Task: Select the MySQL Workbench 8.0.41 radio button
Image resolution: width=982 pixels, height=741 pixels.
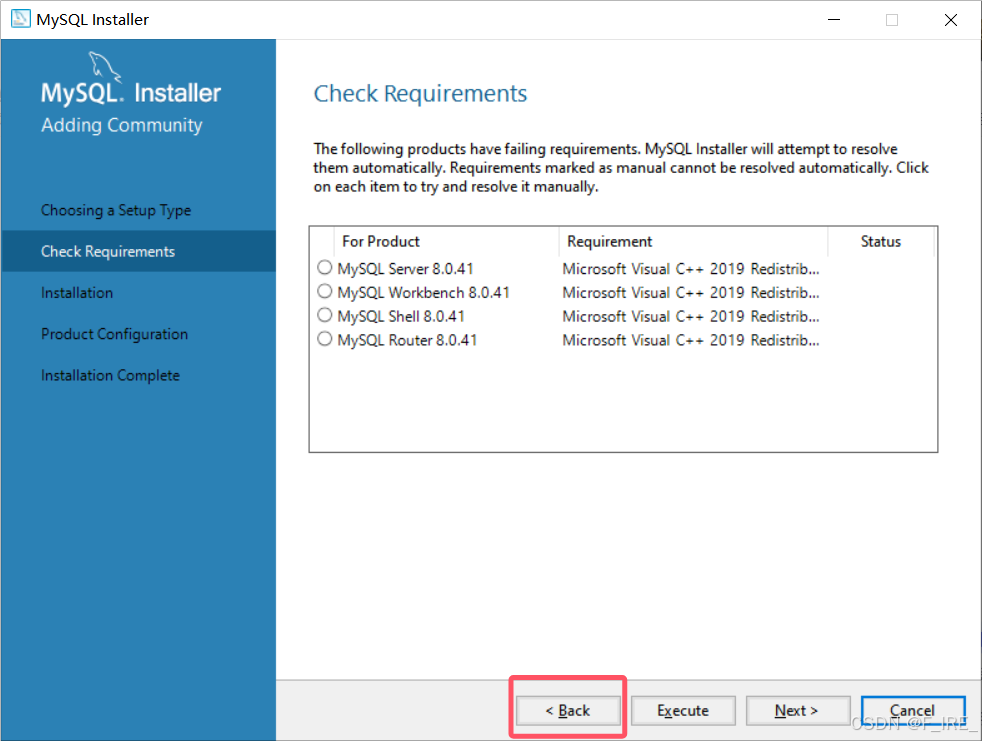Action: point(324,291)
